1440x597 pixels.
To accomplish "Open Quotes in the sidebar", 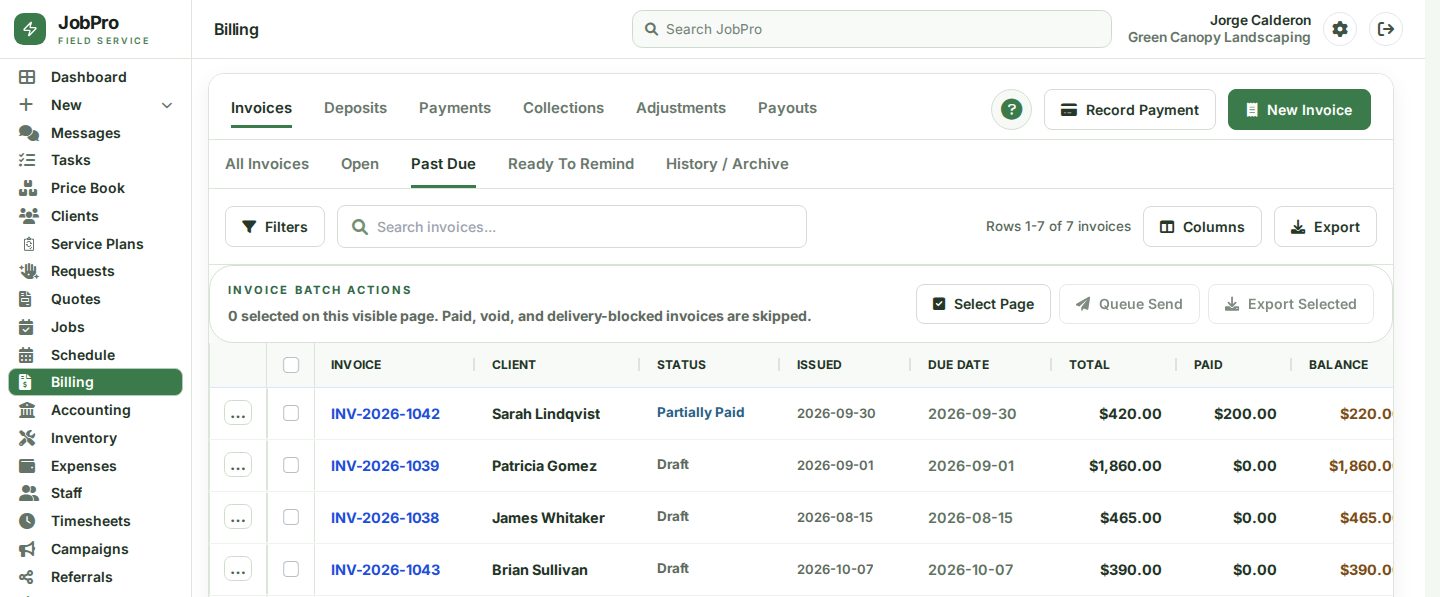I will tap(96, 299).
